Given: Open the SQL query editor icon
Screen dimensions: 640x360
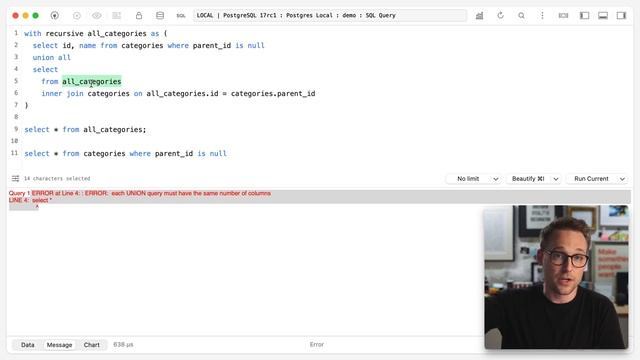Looking at the screenshot, I should [181, 16].
